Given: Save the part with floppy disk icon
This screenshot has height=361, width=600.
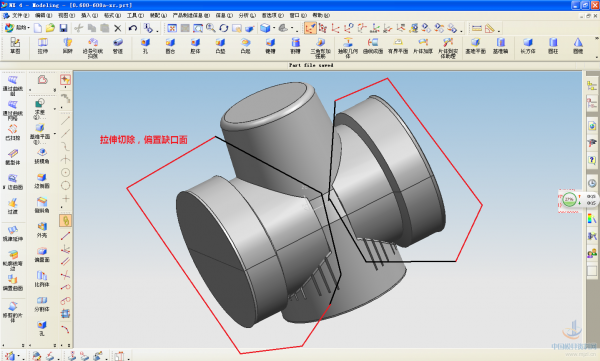Looking at the screenshot, I should coord(63,28).
